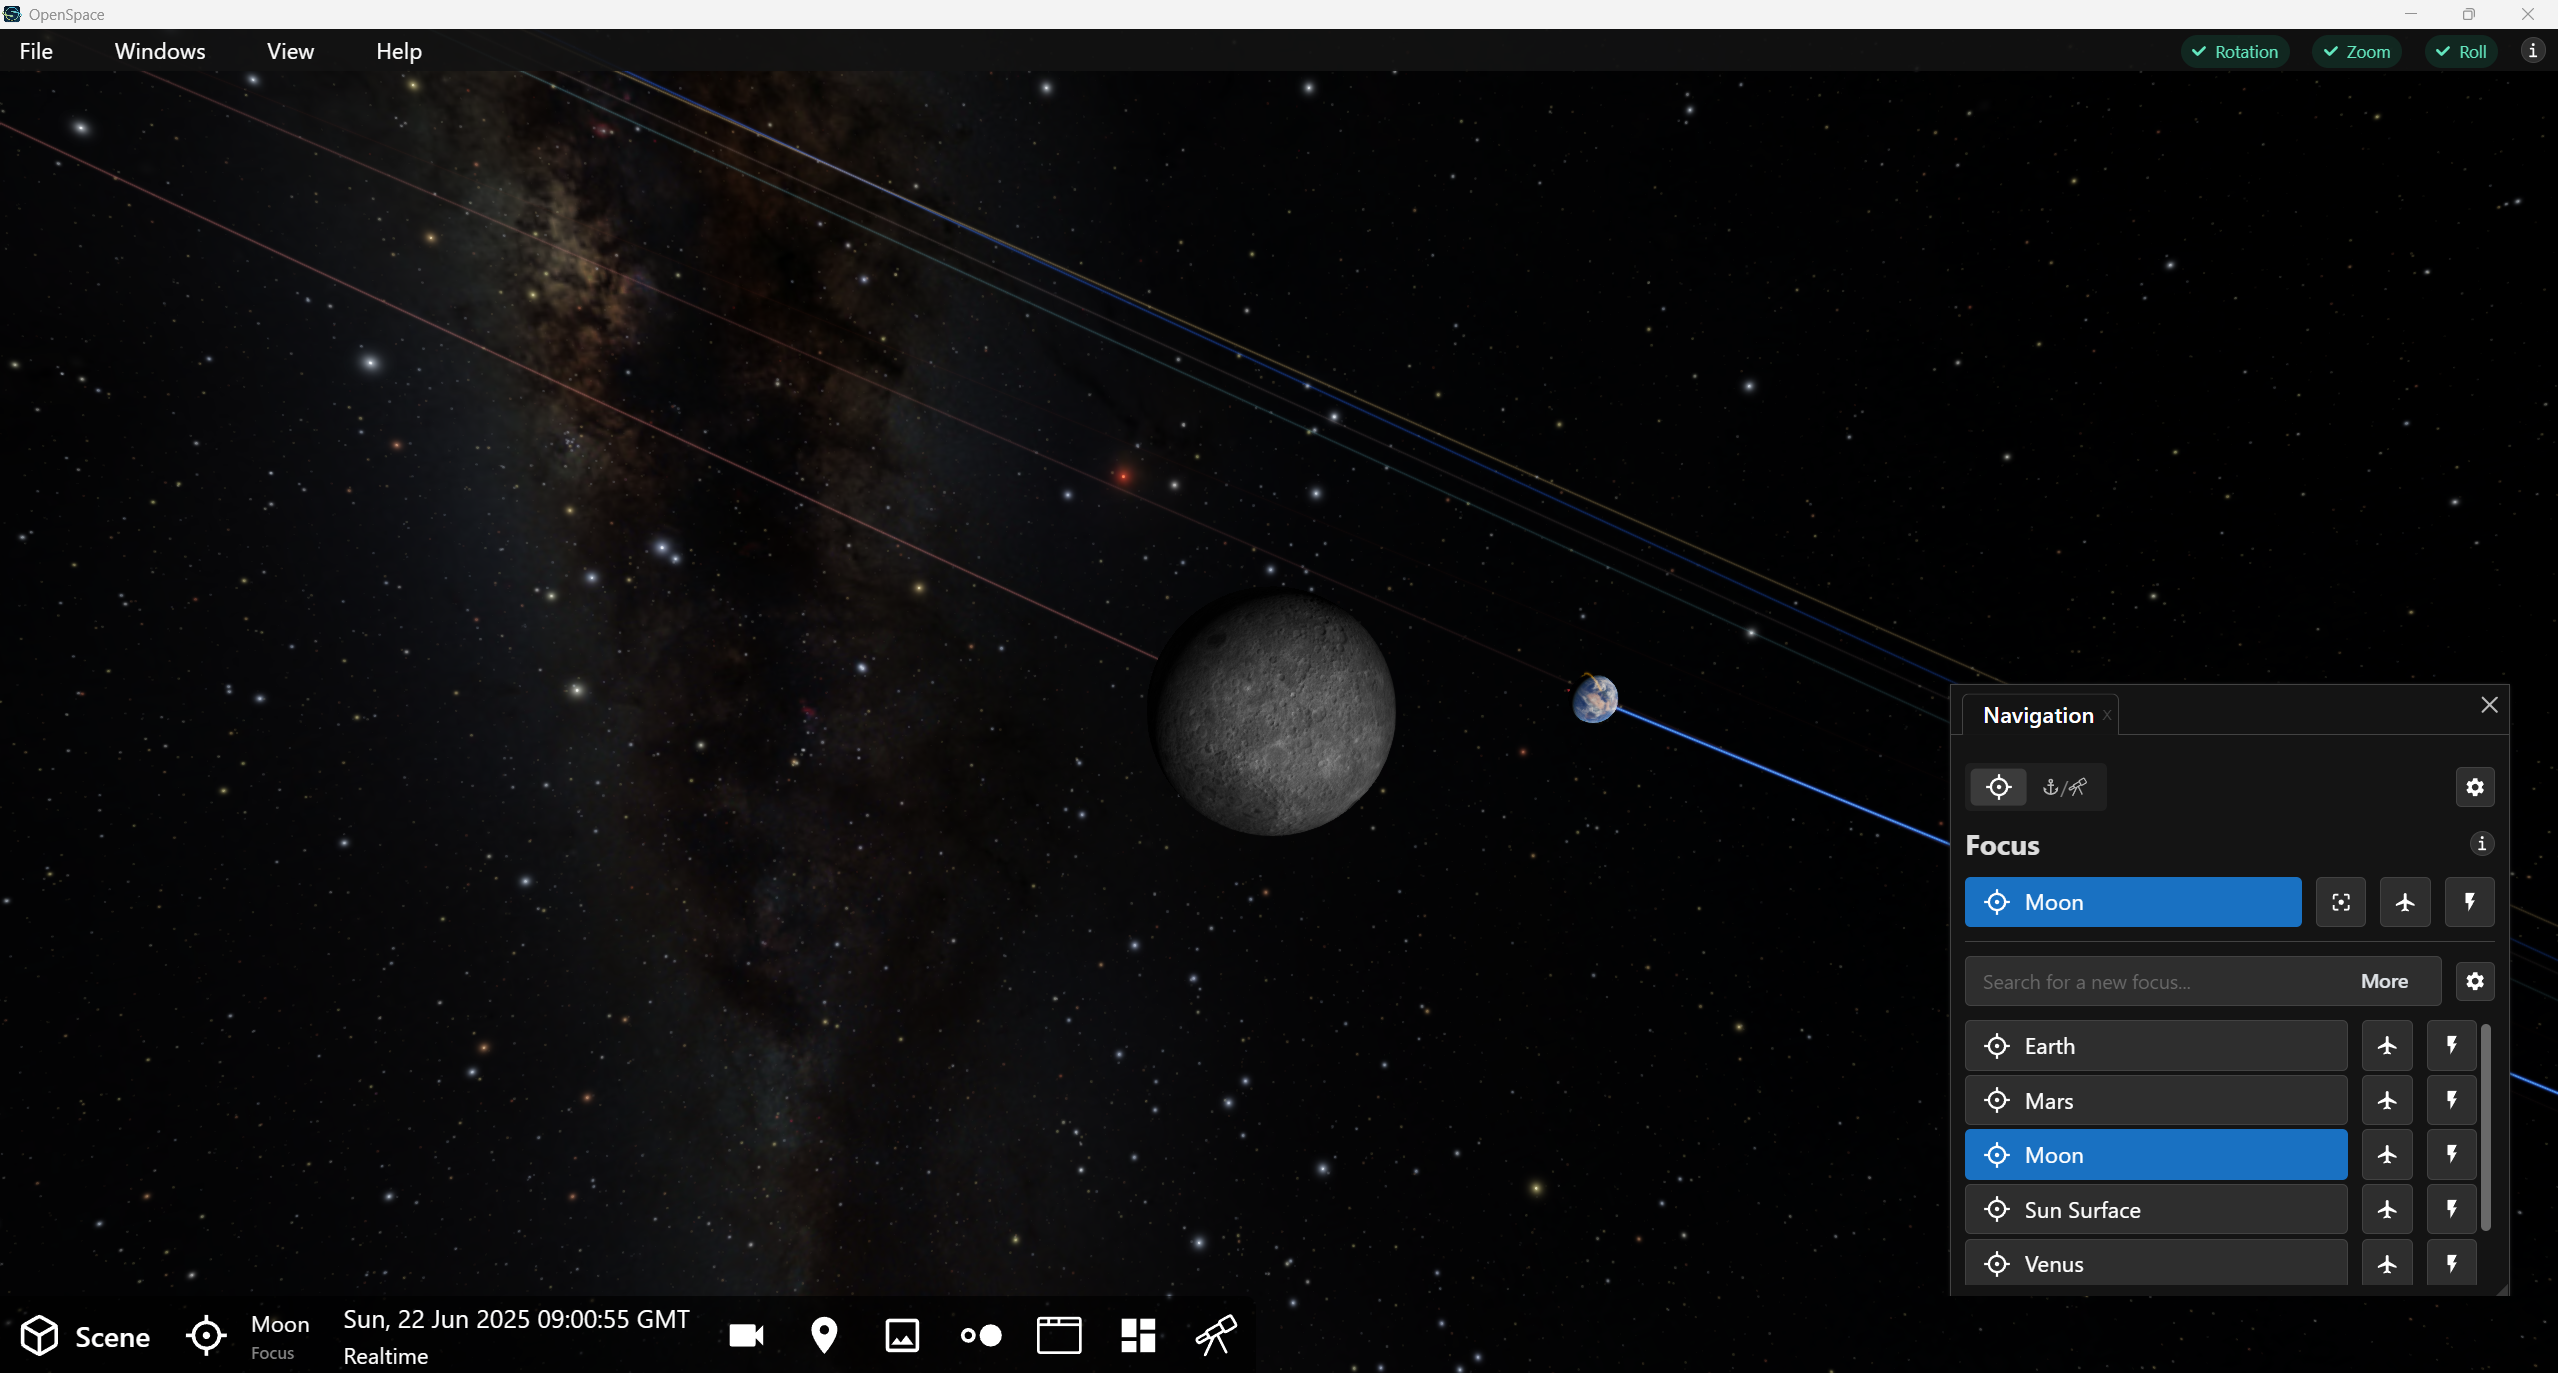Screen dimensions: 2558x1373
Task: Select Moon in the focus list
Action: click(x=2156, y=1155)
